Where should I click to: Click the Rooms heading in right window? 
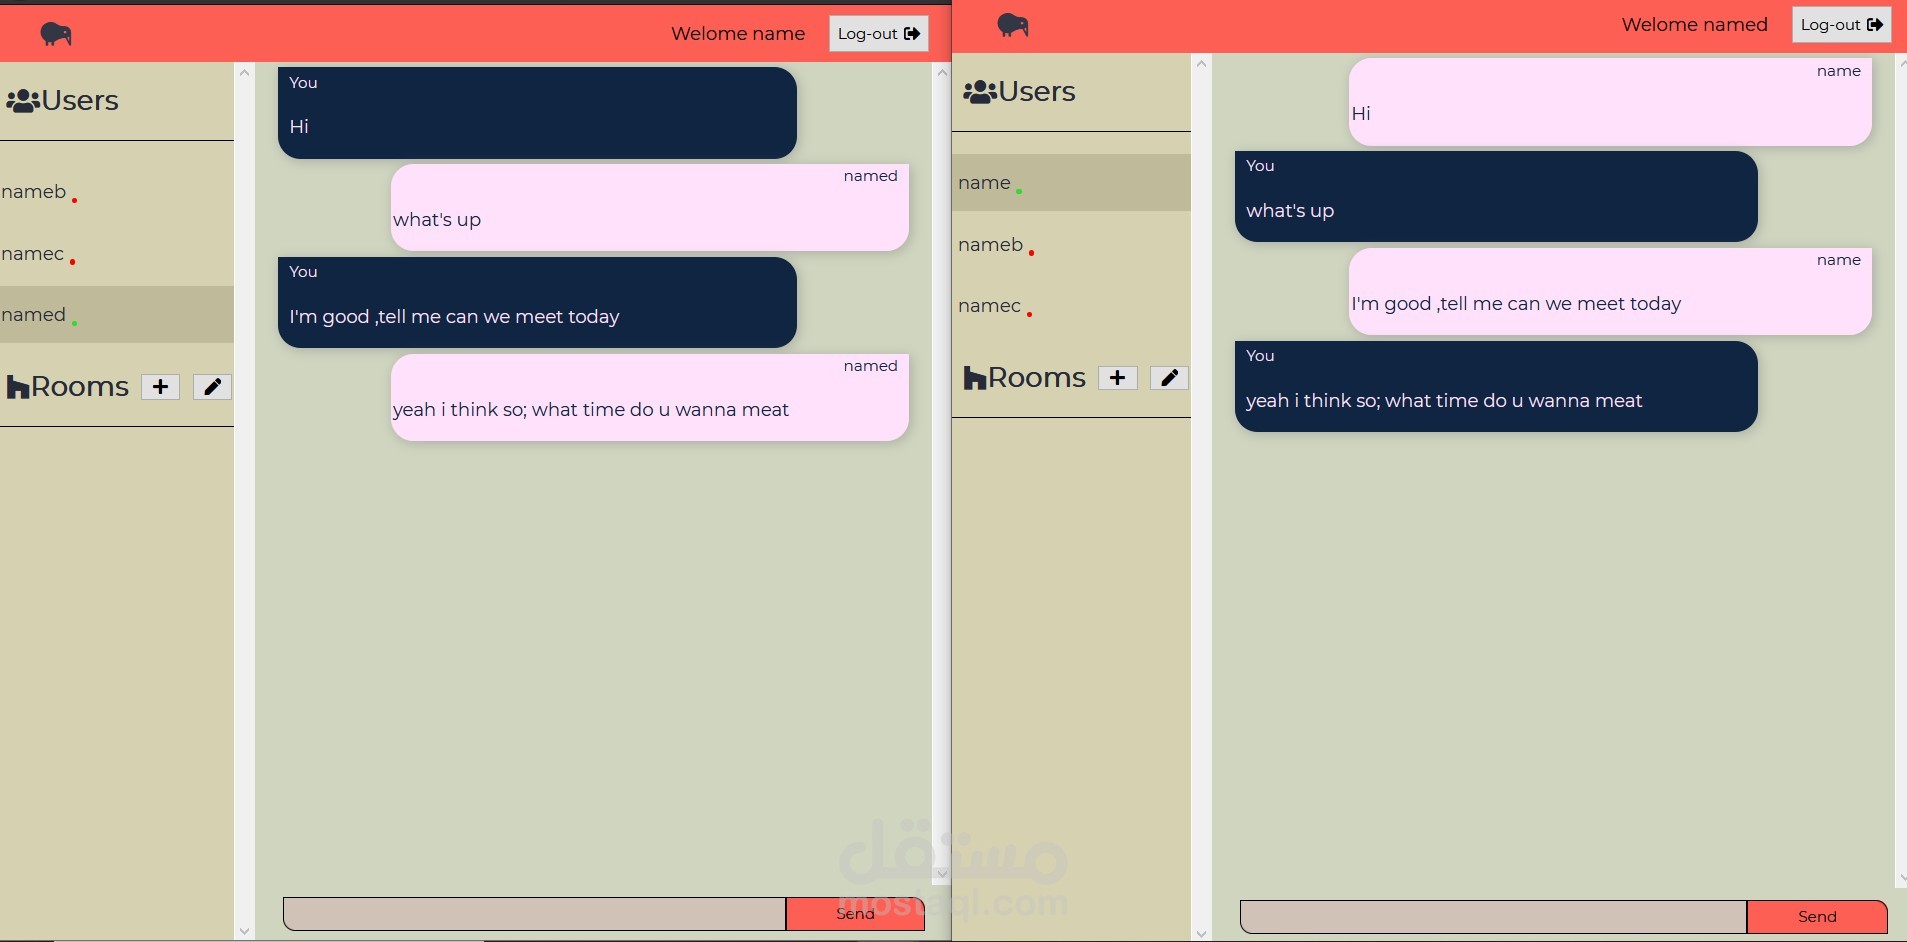[x=1037, y=378]
